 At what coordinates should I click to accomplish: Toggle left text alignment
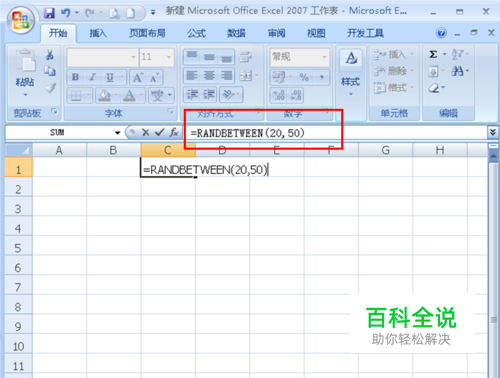pyautogui.click(x=192, y=76)
